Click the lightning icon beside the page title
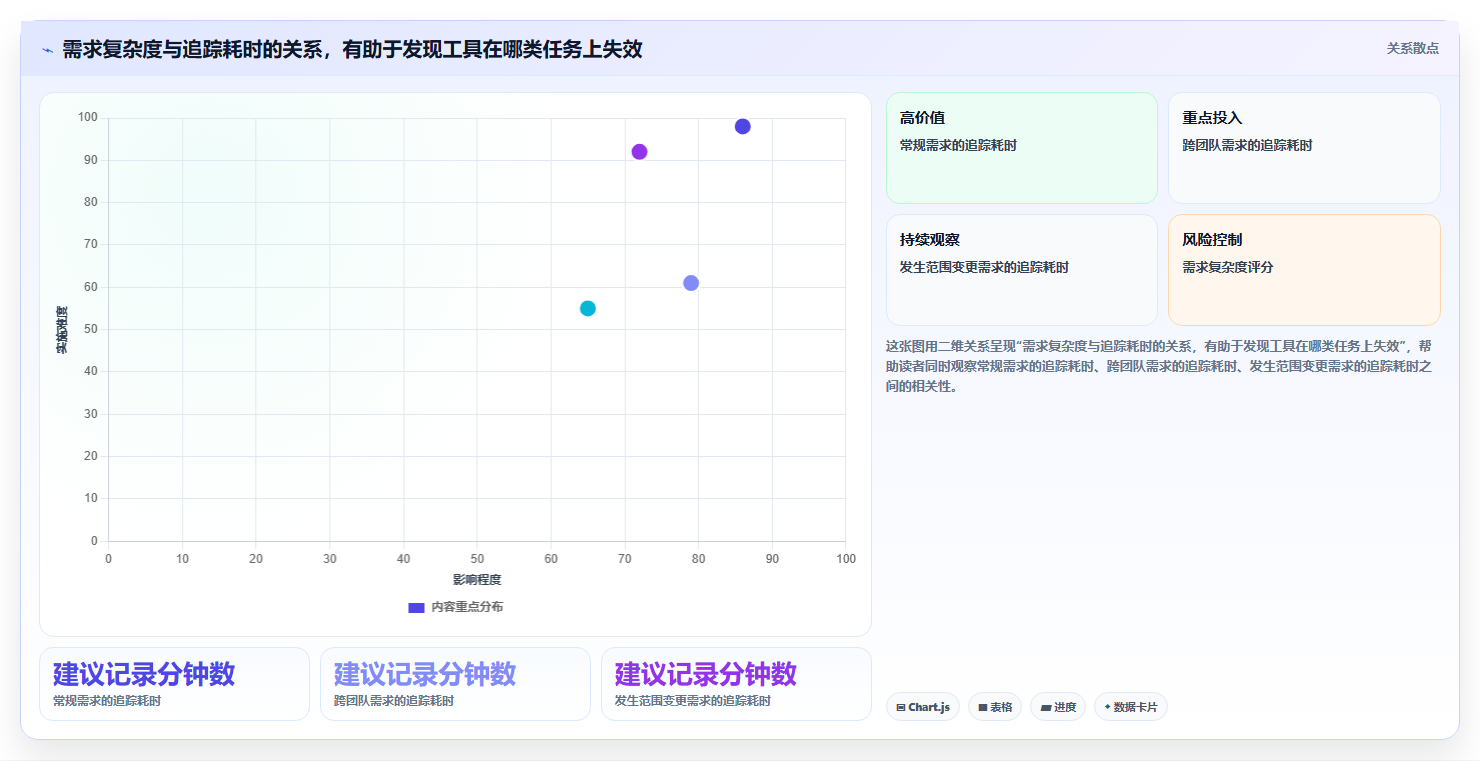Viewport: 1480px width, 761px height. [47, 50]
